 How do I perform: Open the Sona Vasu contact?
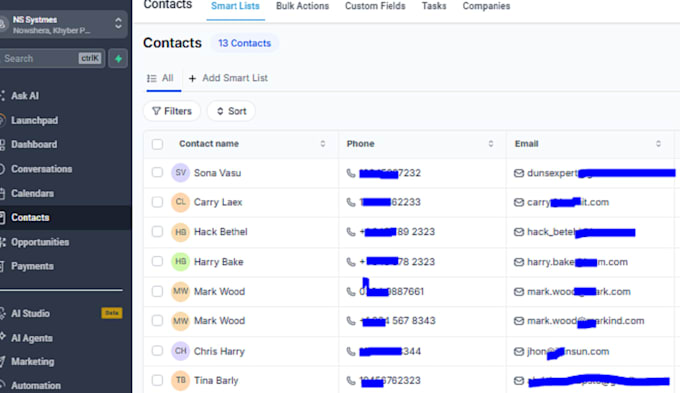point(217,173)
